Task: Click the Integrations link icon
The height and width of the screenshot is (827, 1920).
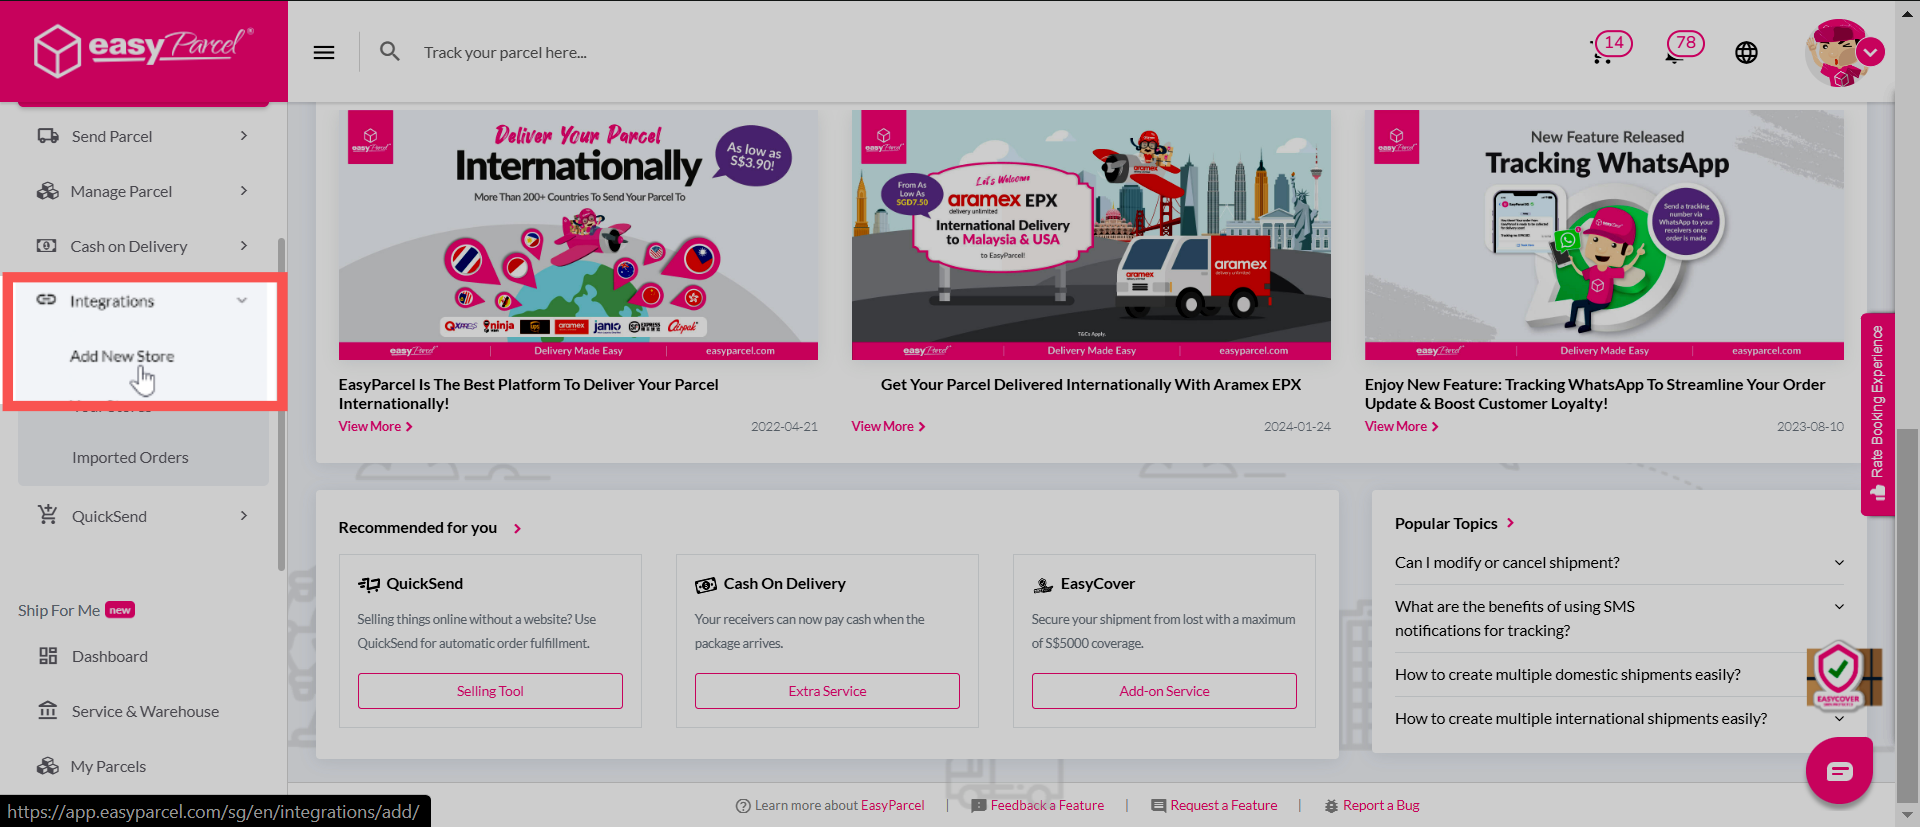Action: (x=47, y=300)
